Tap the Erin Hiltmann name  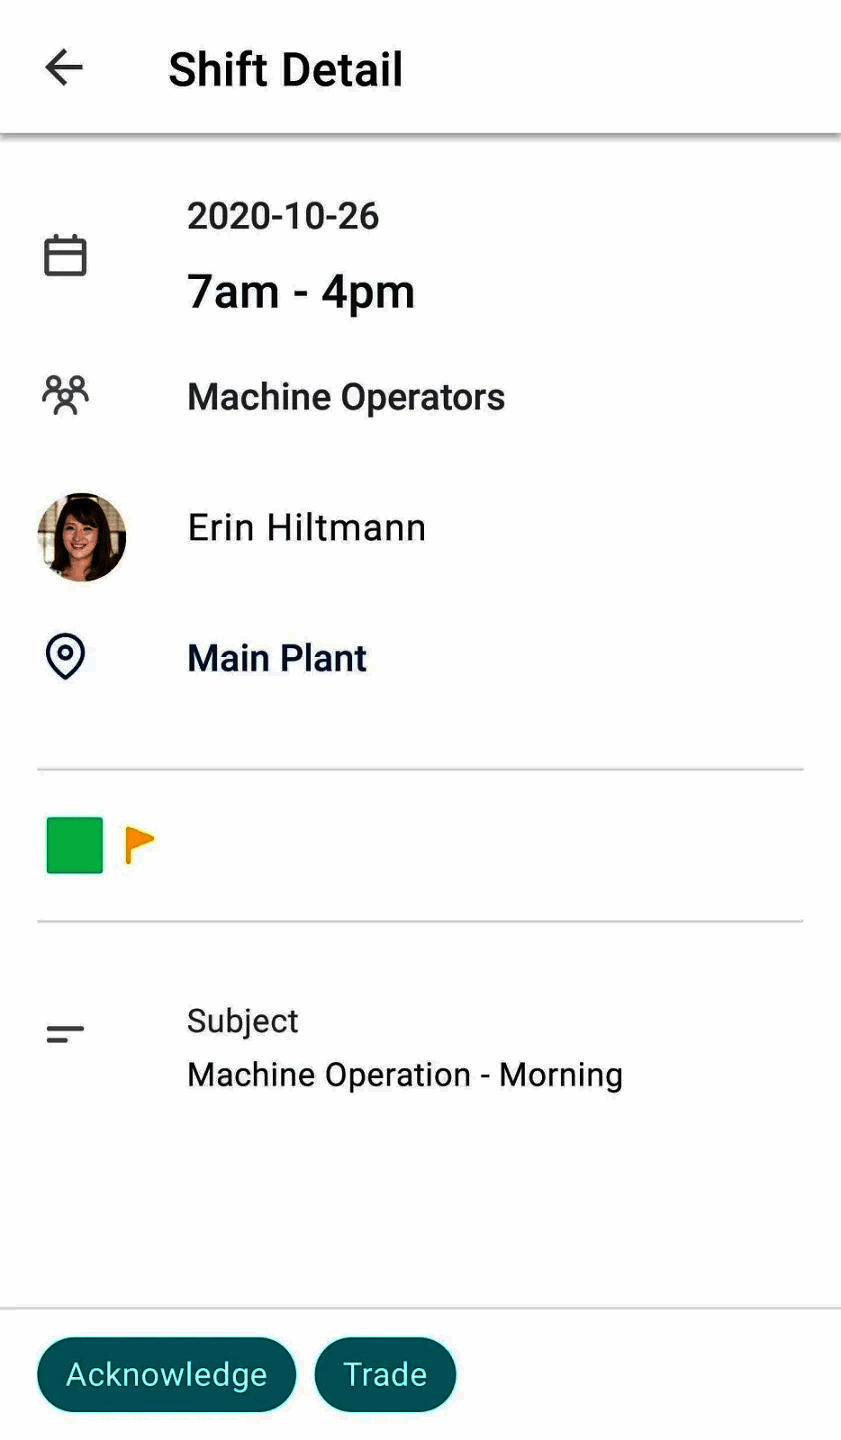pyautogui.click(x=306, y=528)
